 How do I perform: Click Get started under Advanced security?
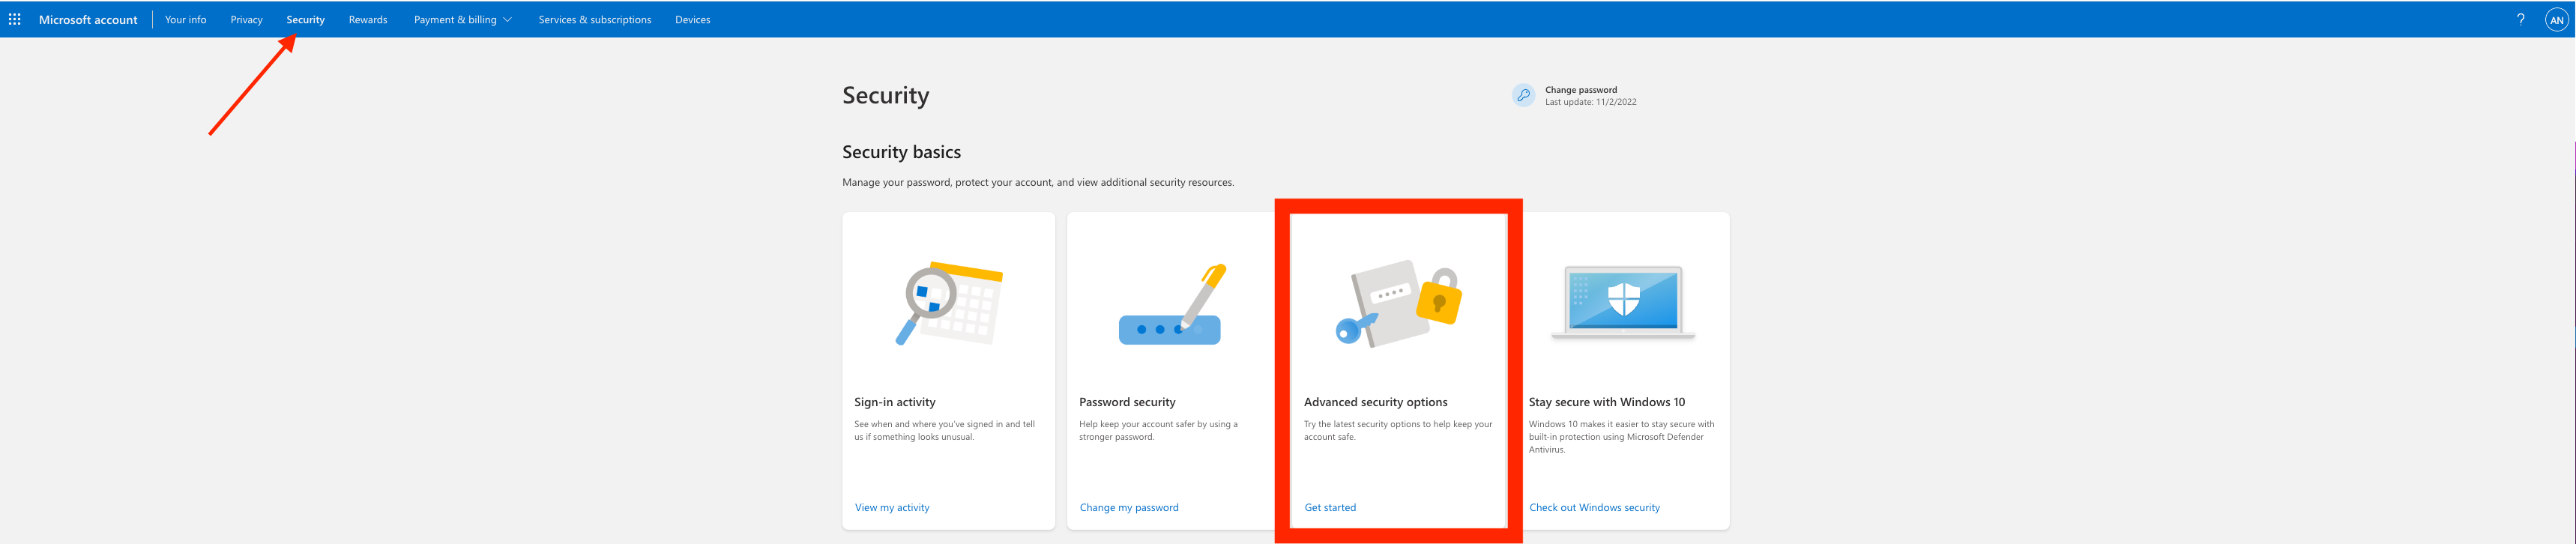(1330, 507)
